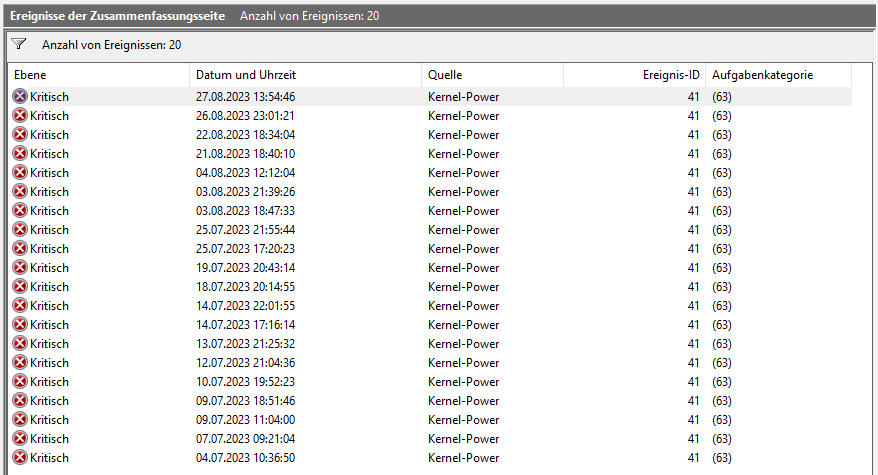Select the date 25.07.2023 17:20:23
Image resolution: width=878 pixels, height=475 pixels.
click(245, 249)
